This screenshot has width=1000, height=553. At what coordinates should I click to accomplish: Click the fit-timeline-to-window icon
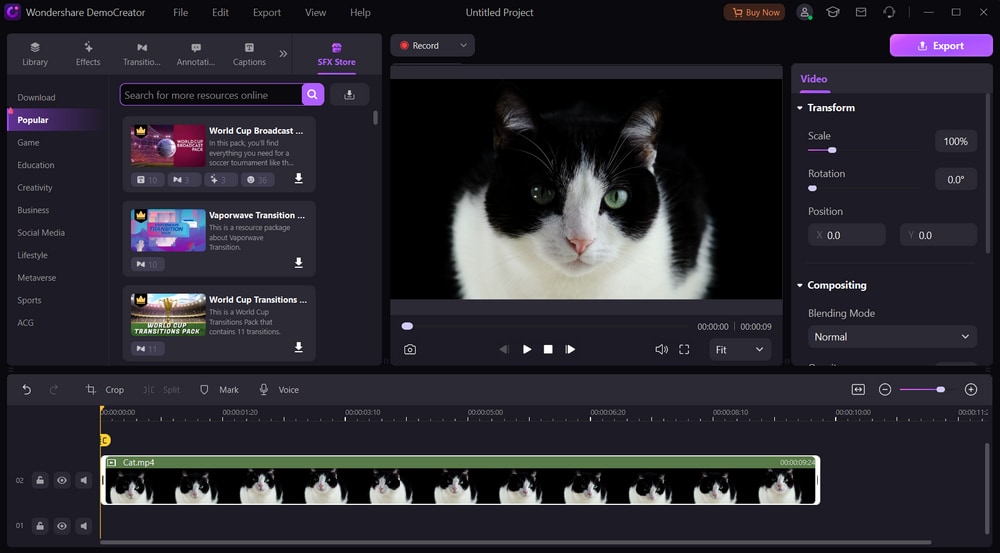click(x=858, y=390)
